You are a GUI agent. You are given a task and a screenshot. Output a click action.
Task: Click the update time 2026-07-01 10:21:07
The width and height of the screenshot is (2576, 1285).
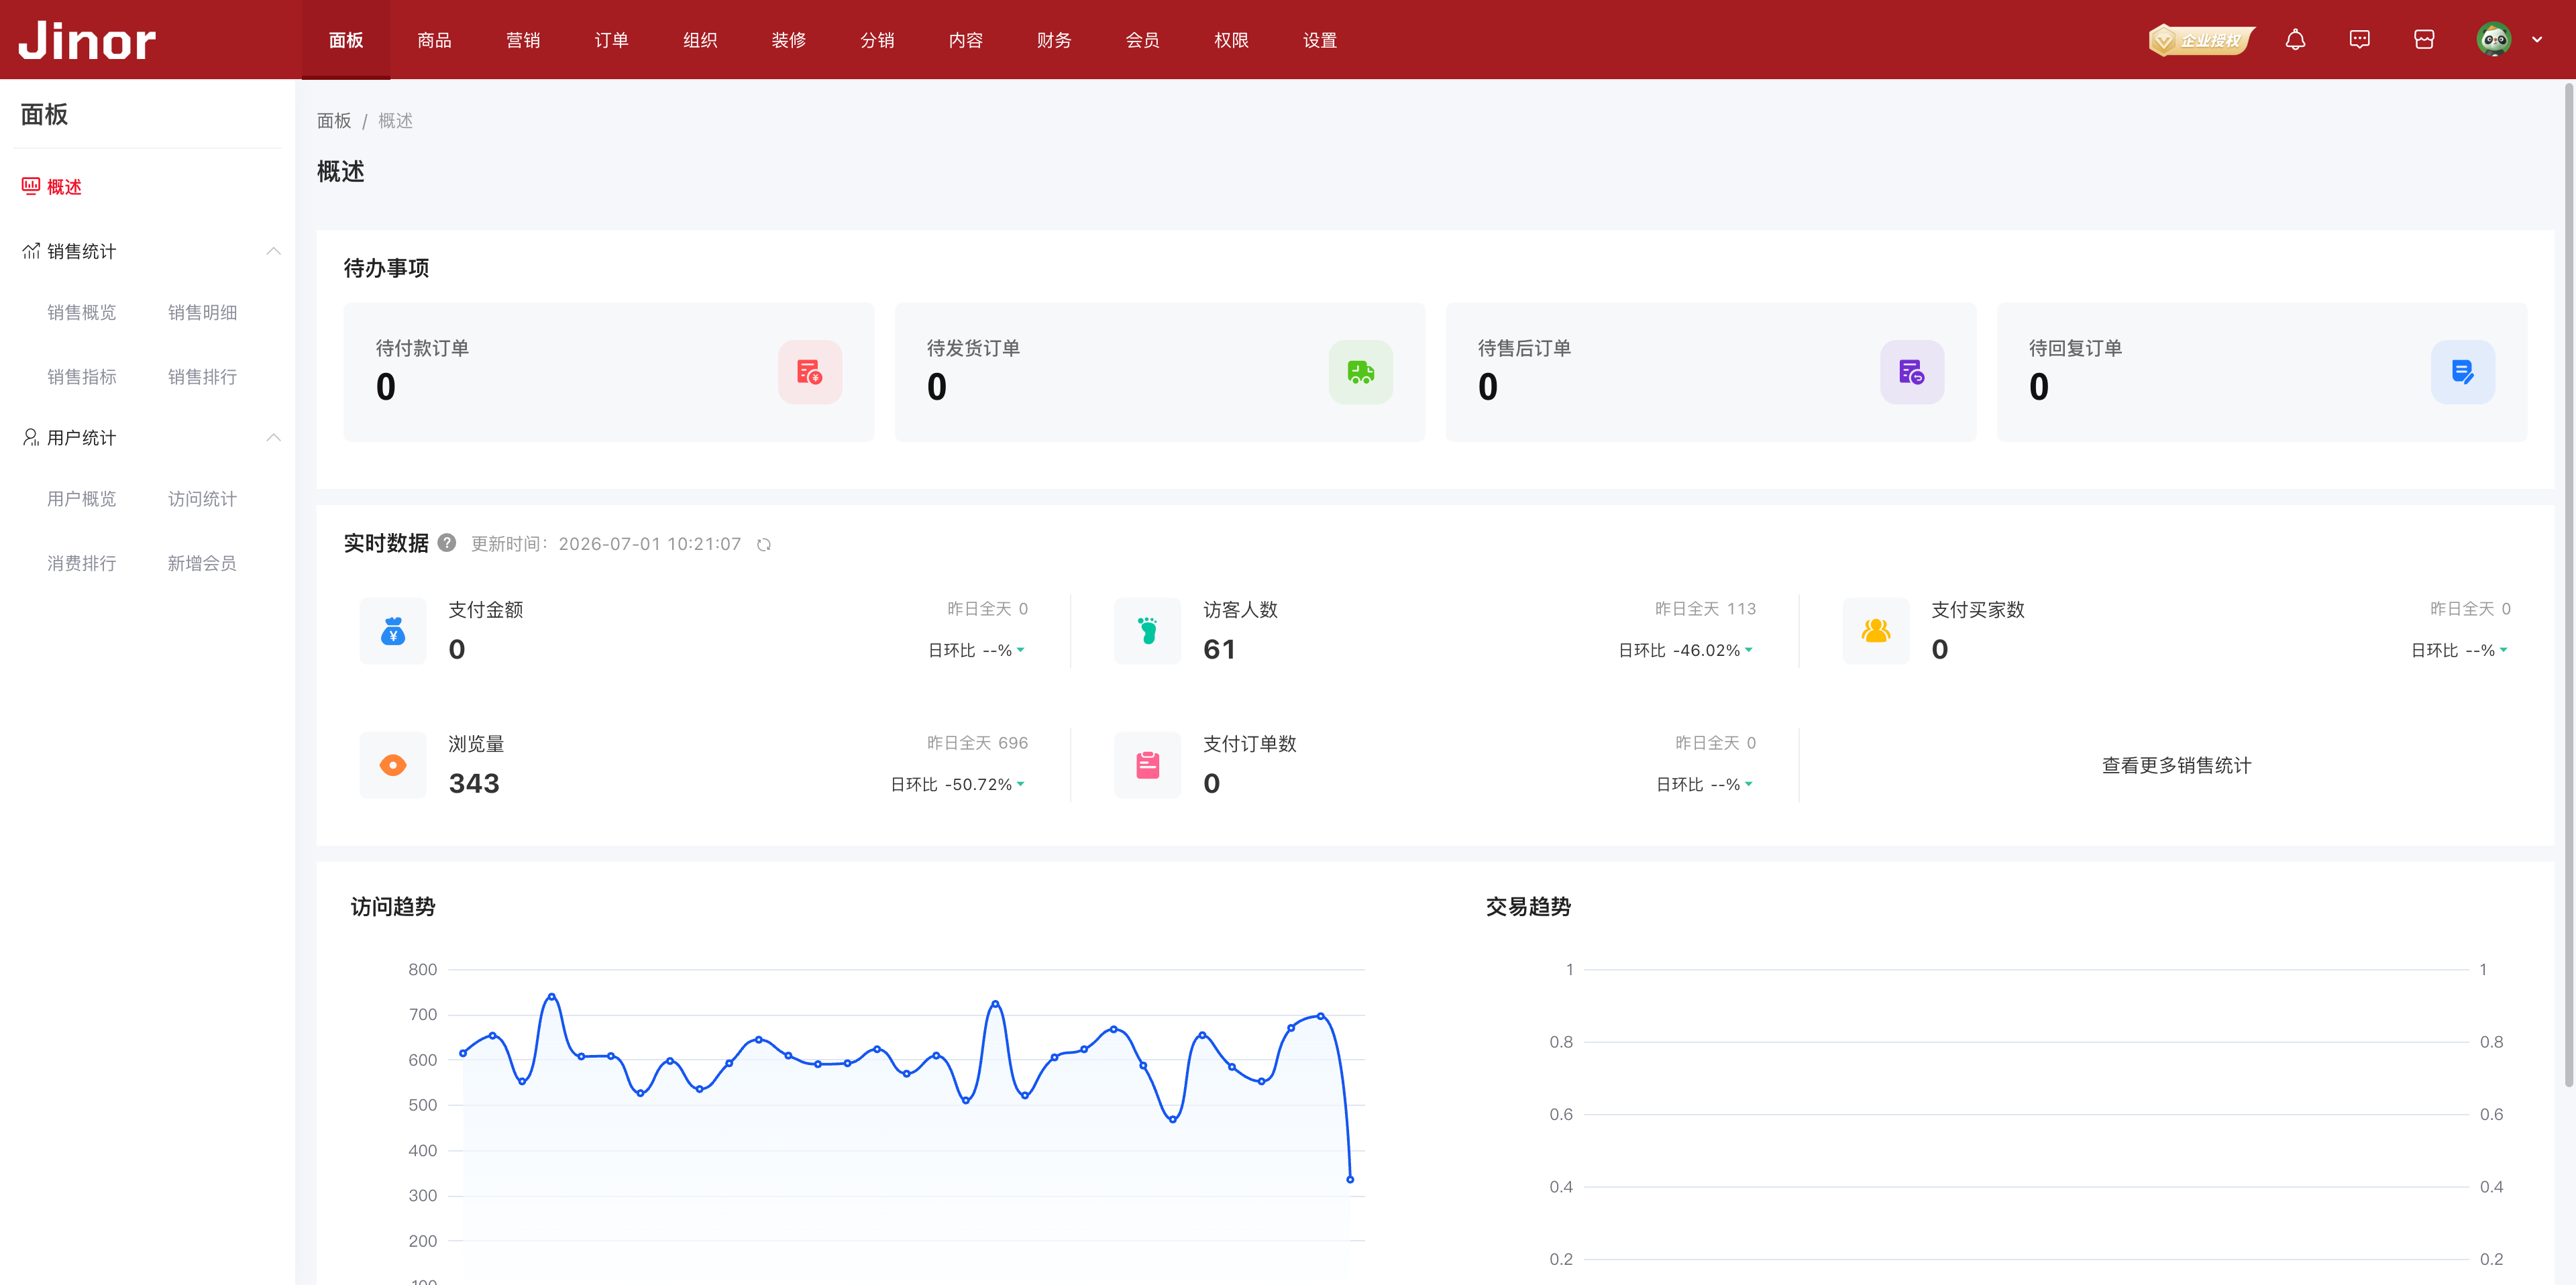click(650, 543)
